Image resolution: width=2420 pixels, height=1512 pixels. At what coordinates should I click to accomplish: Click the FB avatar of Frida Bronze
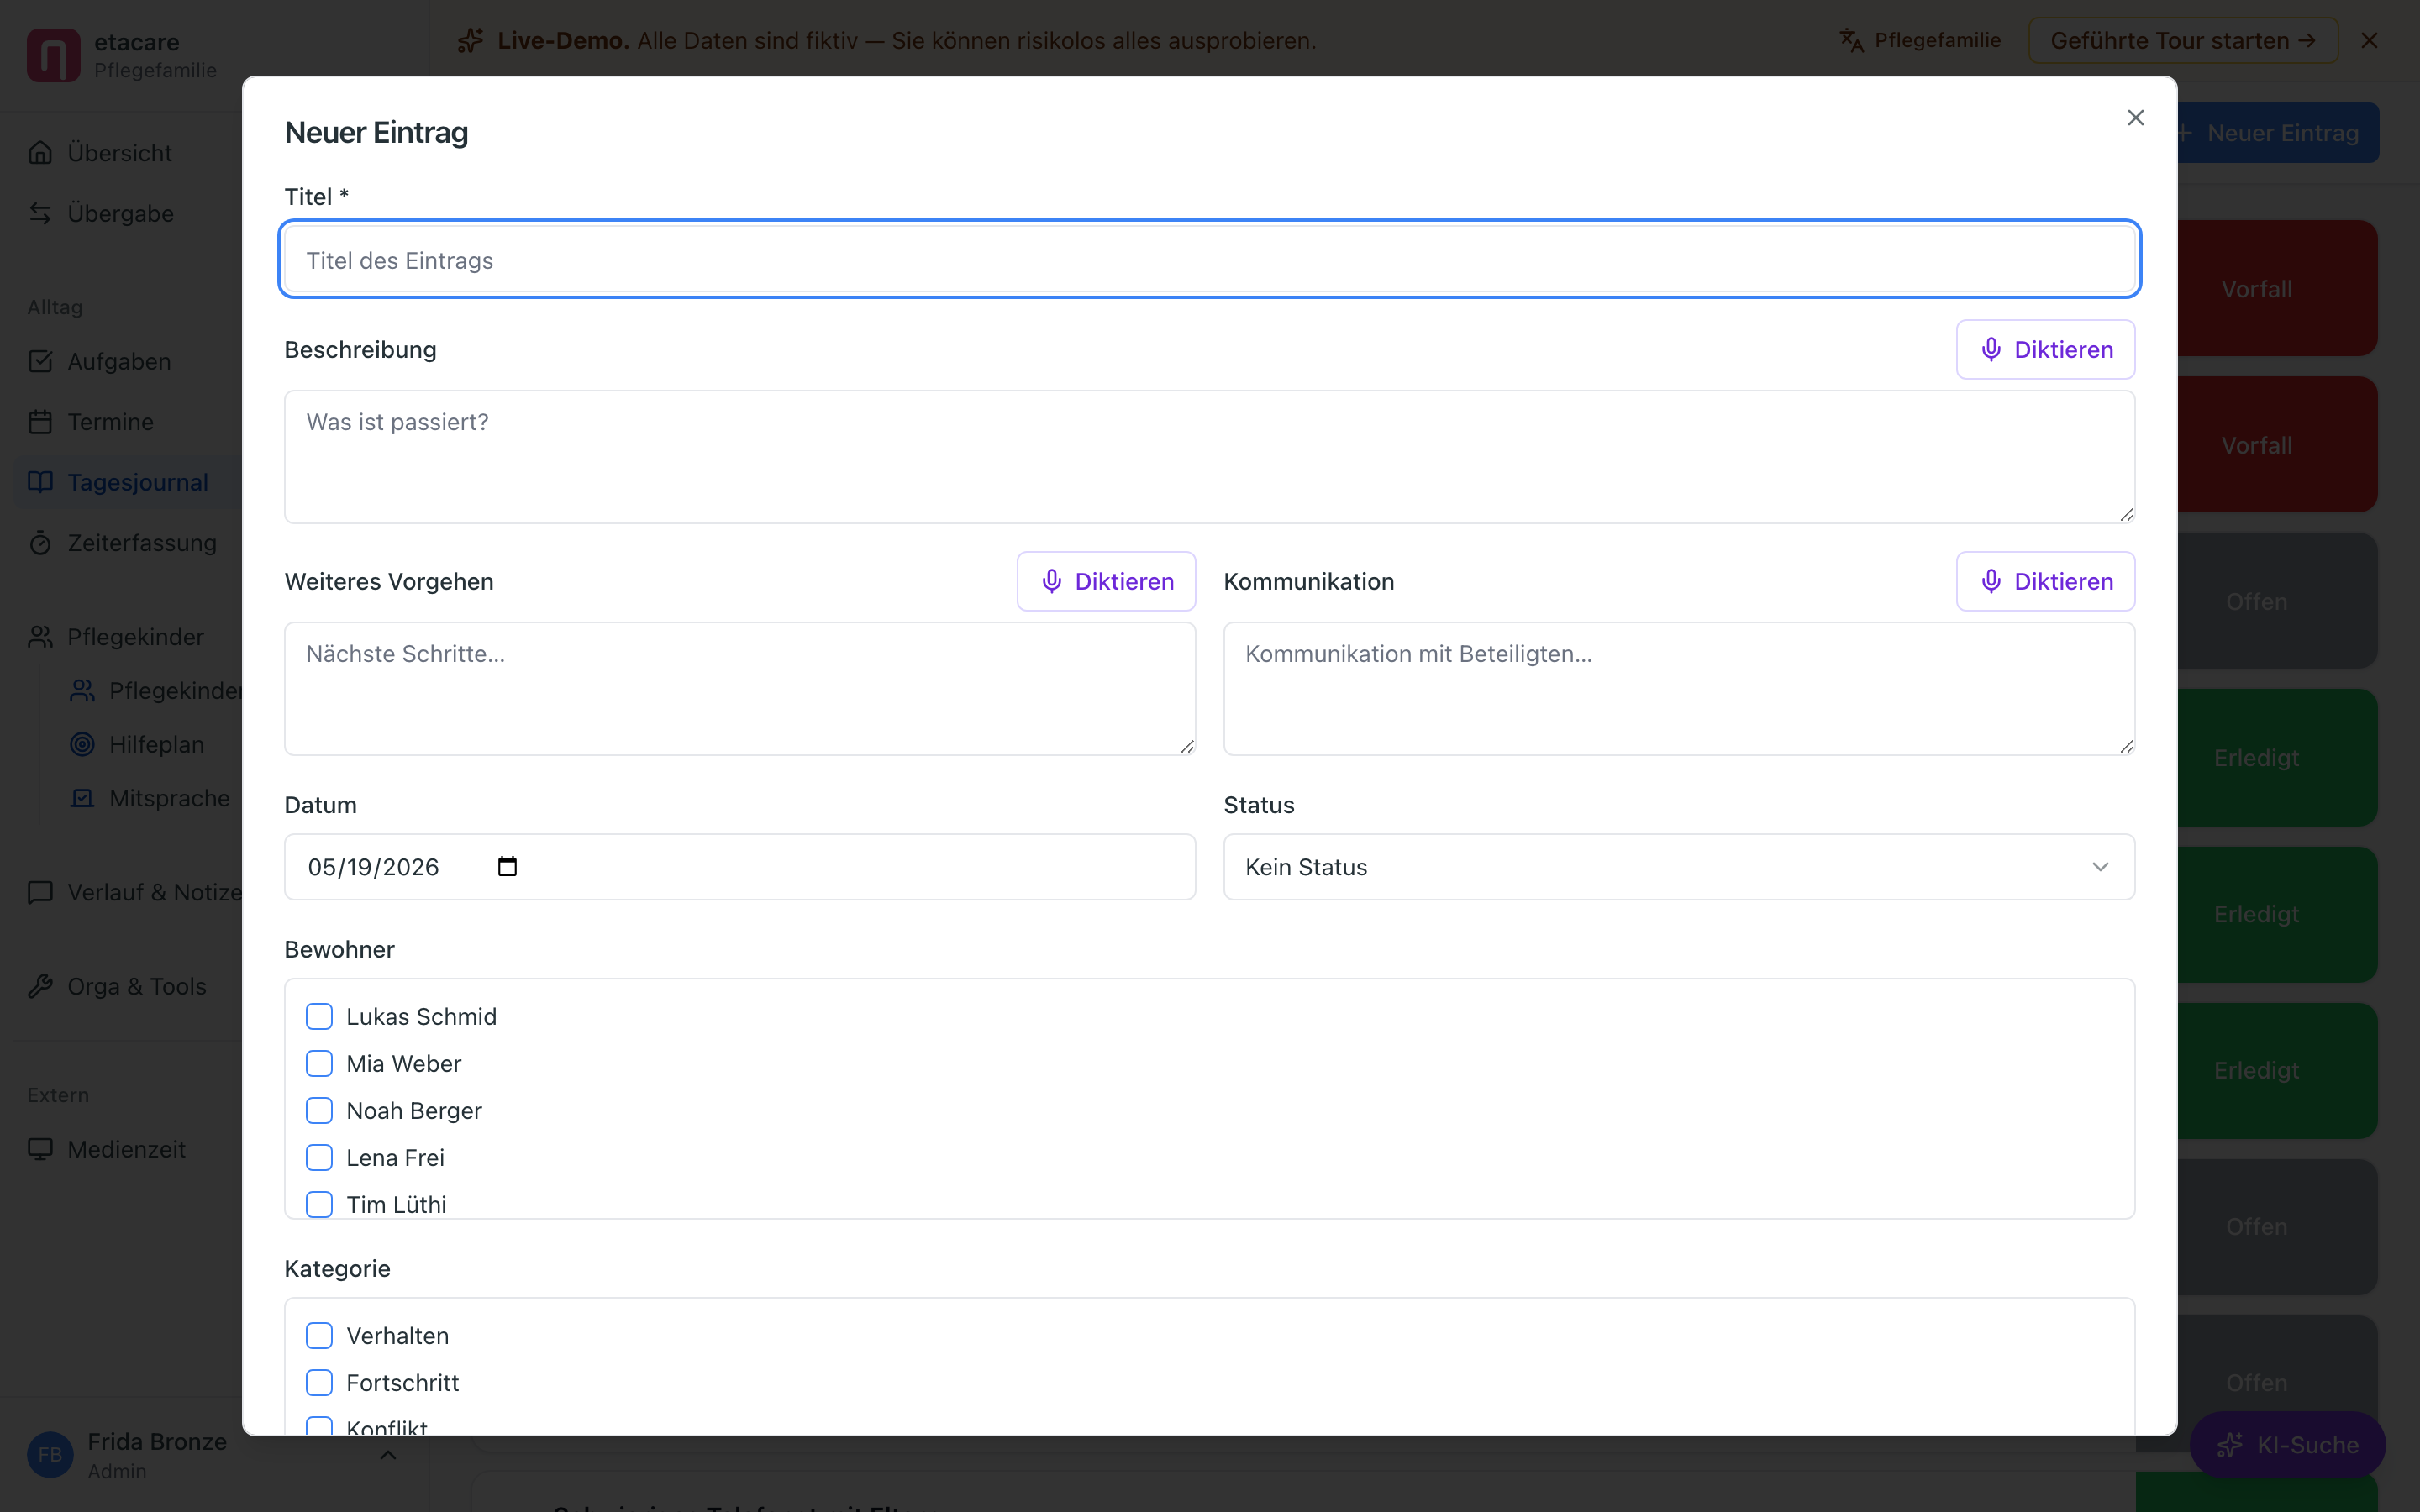(x=50, y=1455)
